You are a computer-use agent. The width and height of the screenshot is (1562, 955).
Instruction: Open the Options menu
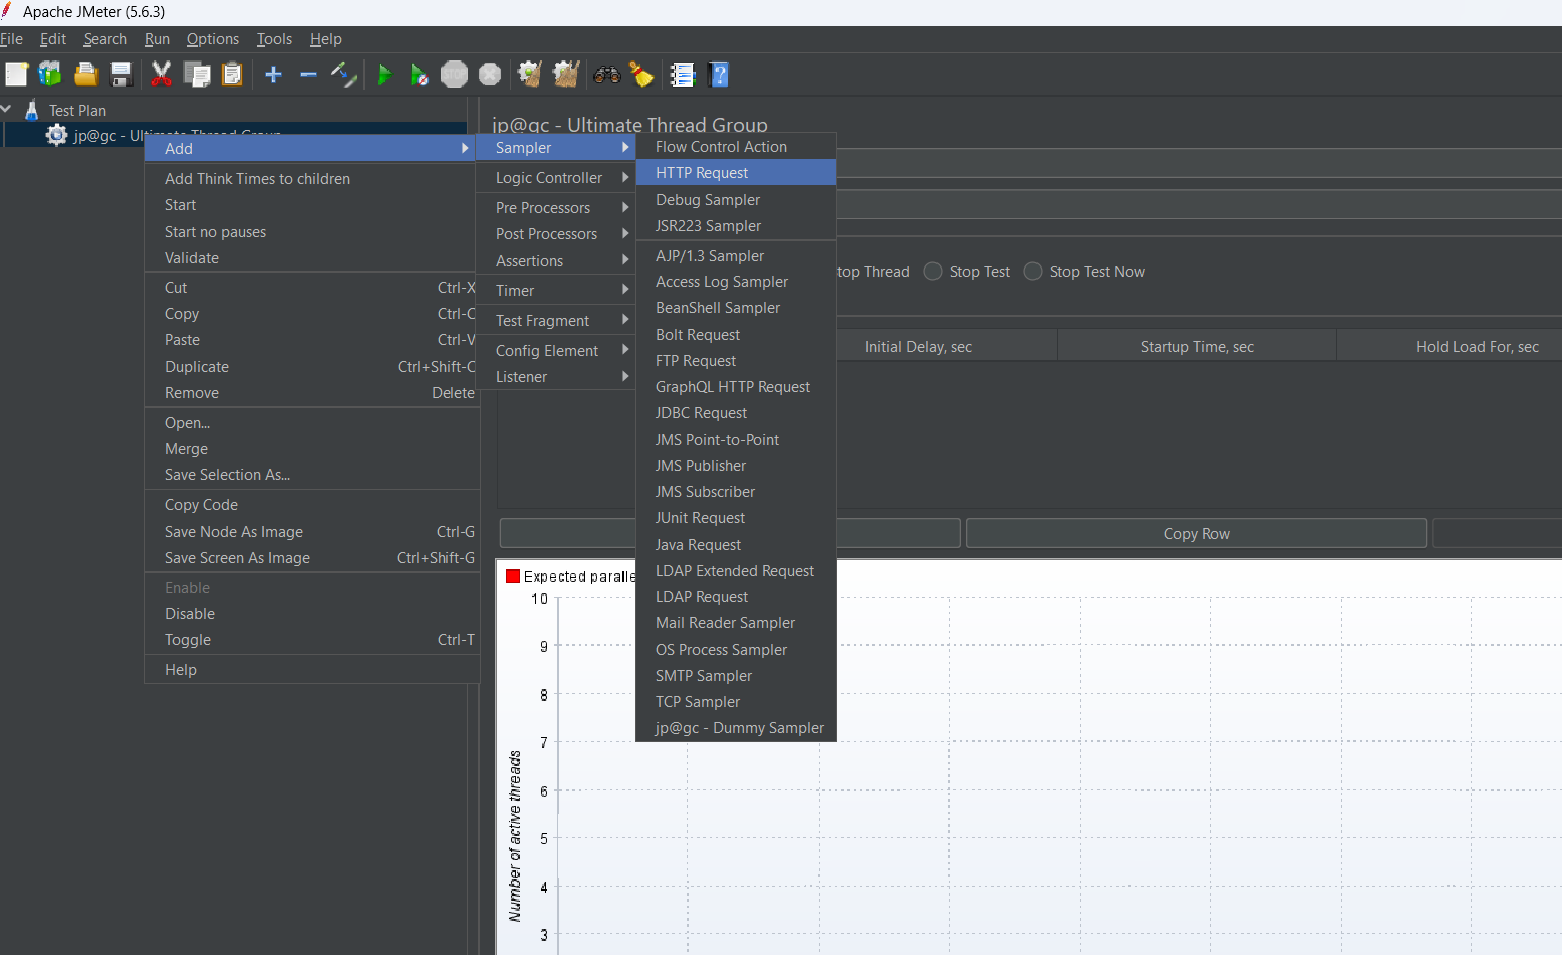[213, 39]
